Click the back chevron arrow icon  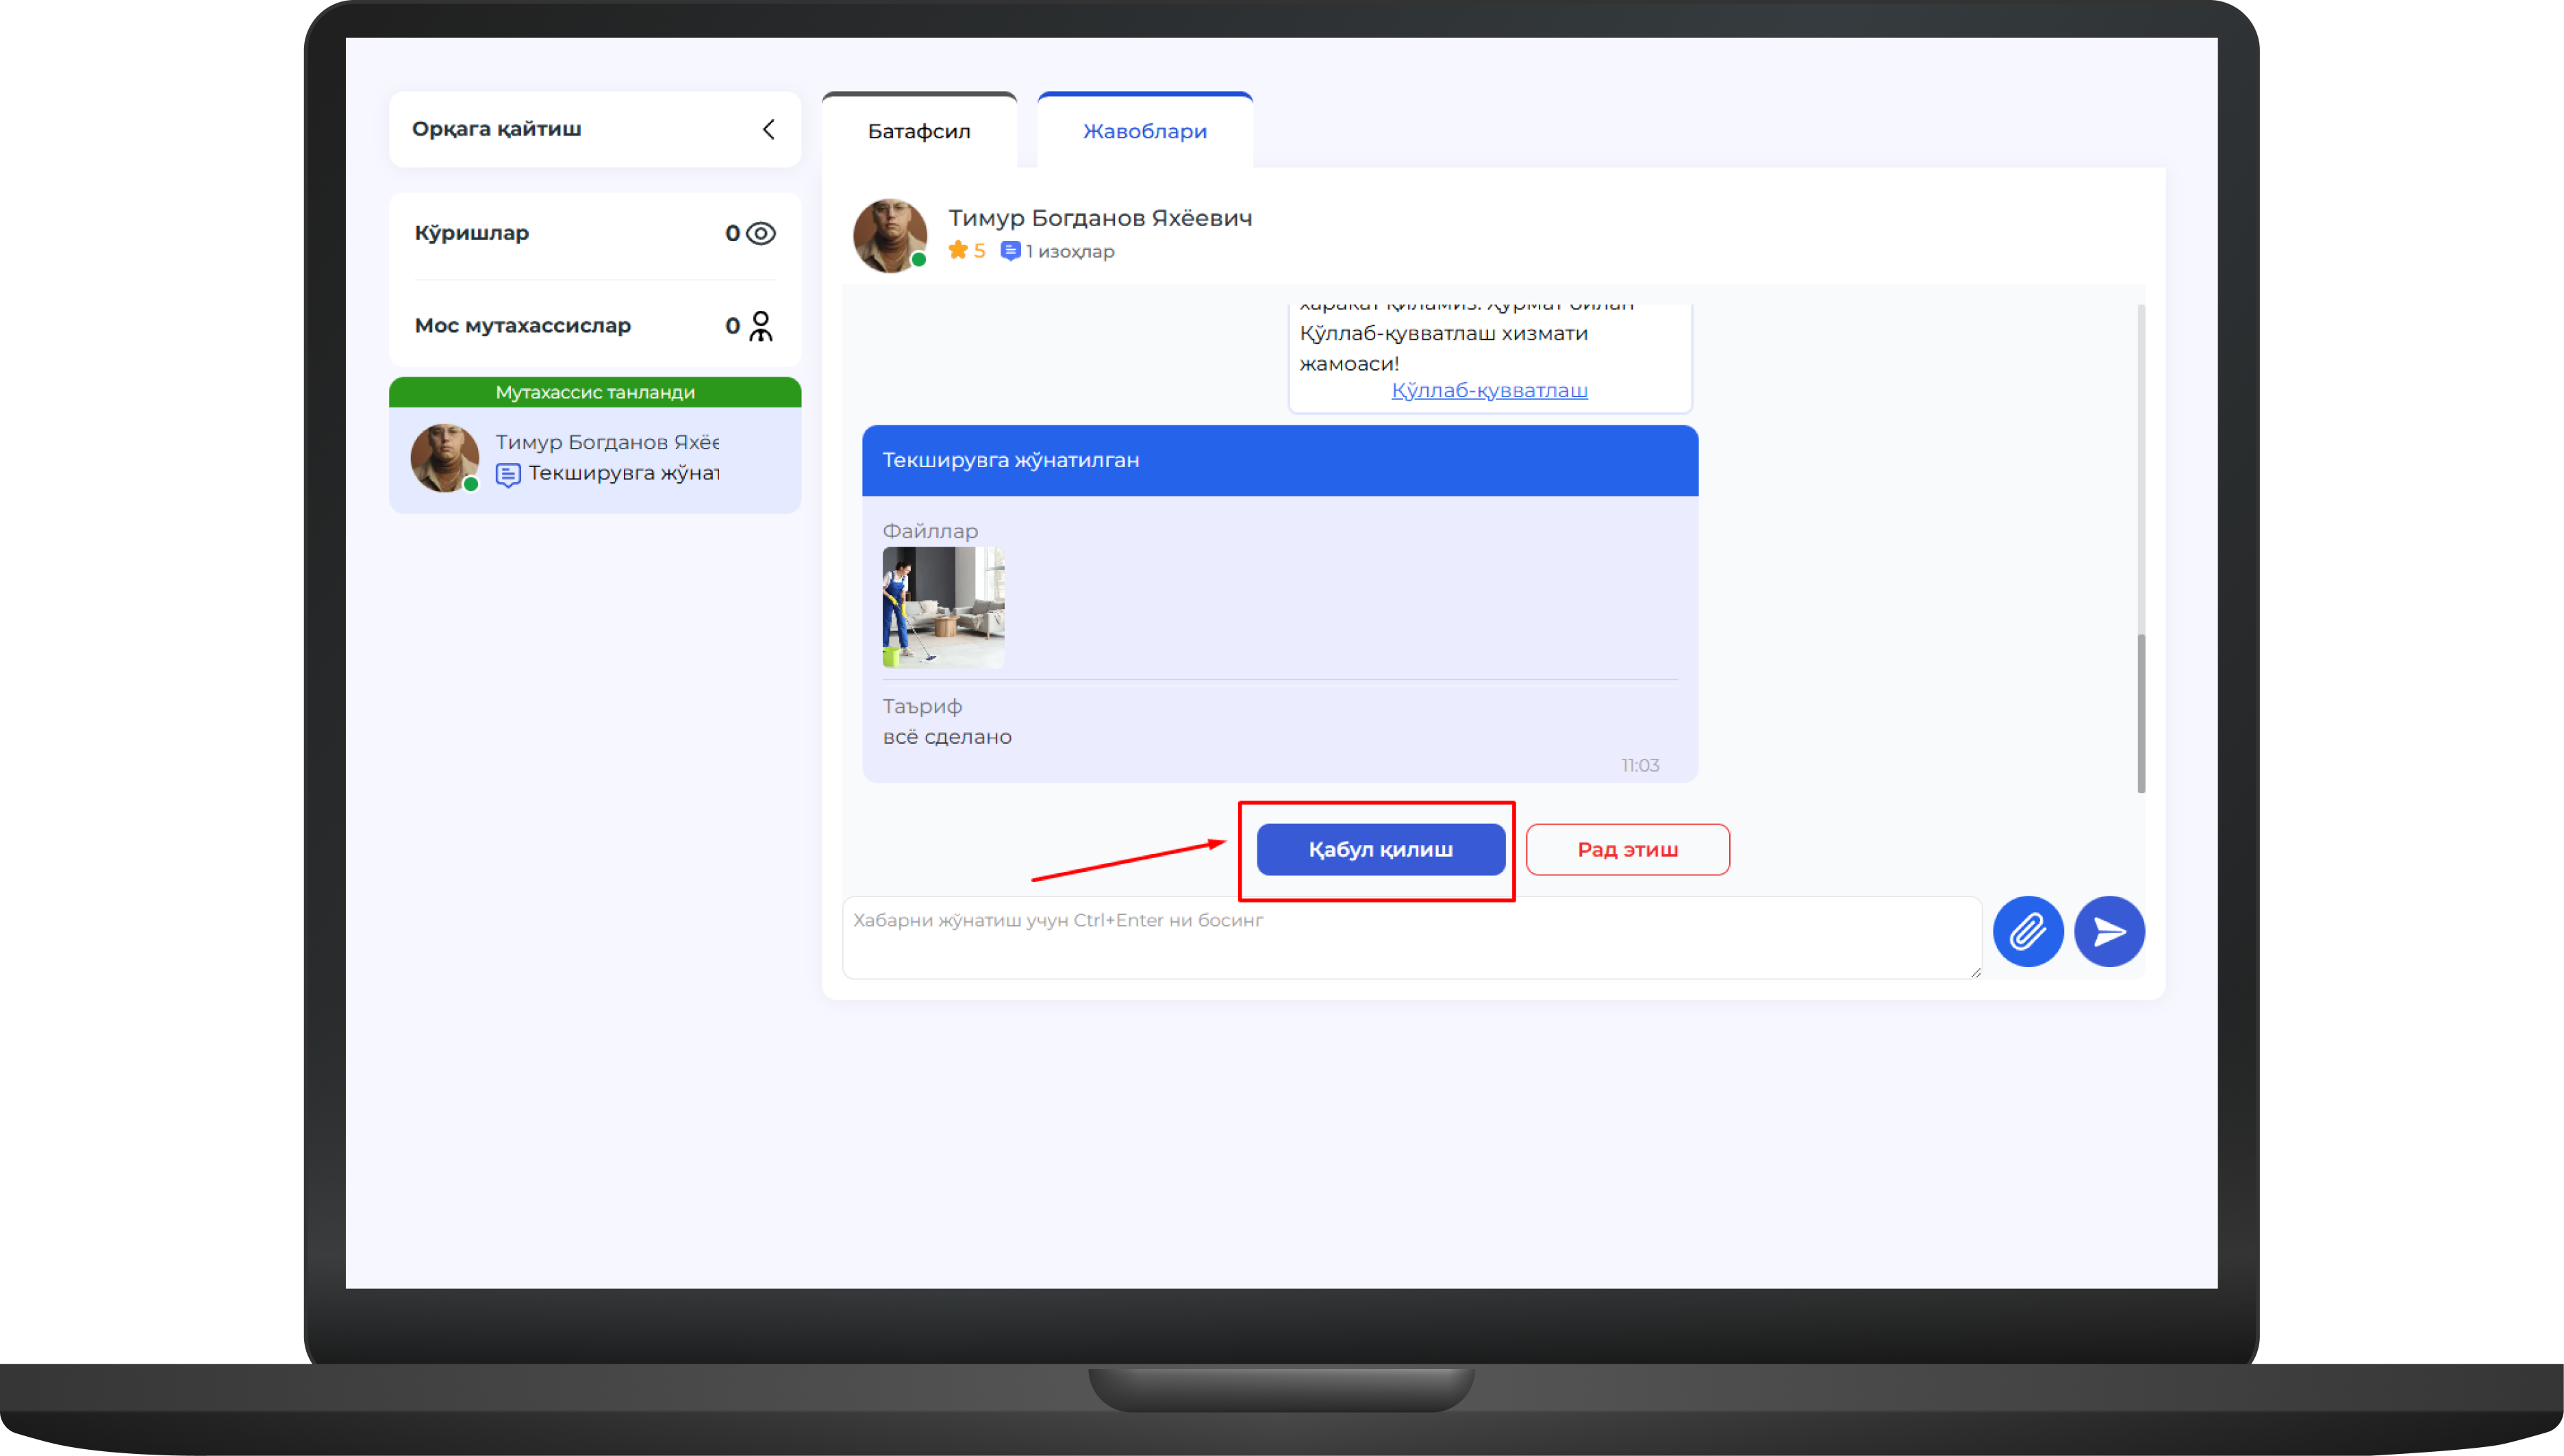pyautogui.click(x=768, y=129)
